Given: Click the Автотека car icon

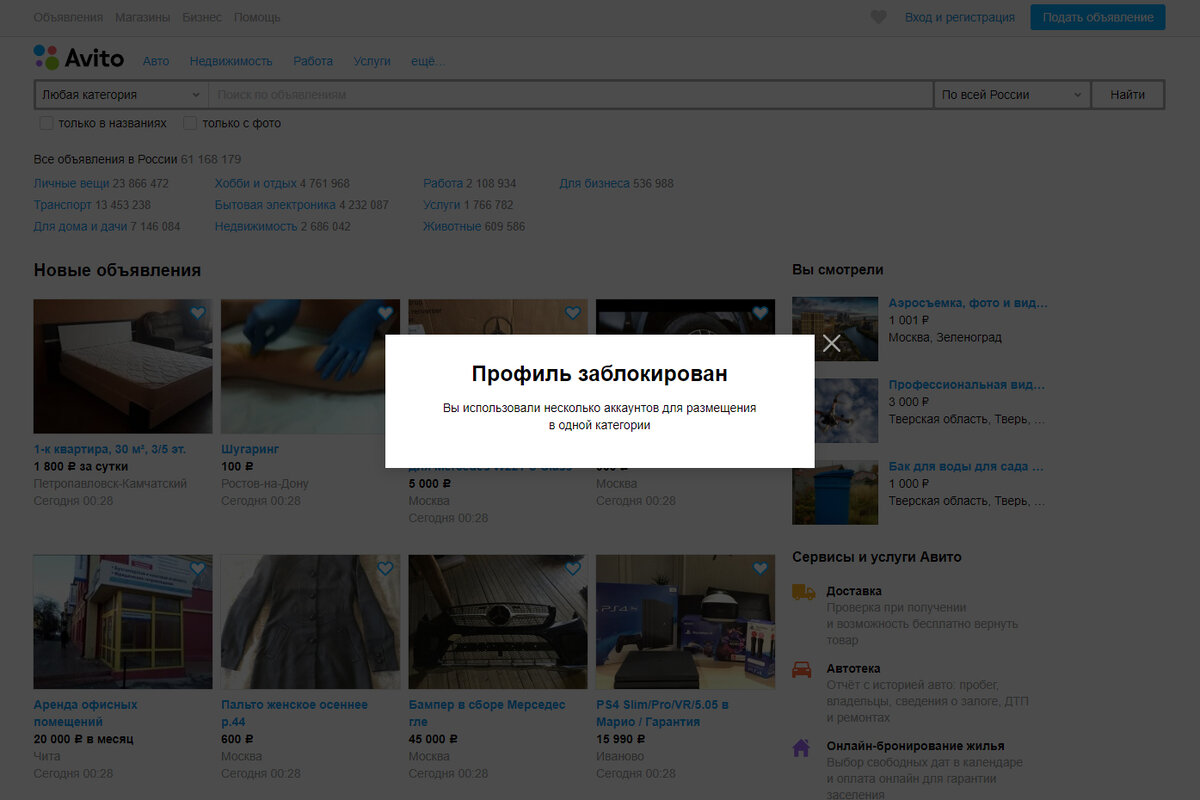Looking at the screenshot, I should (x=802, y=669).
